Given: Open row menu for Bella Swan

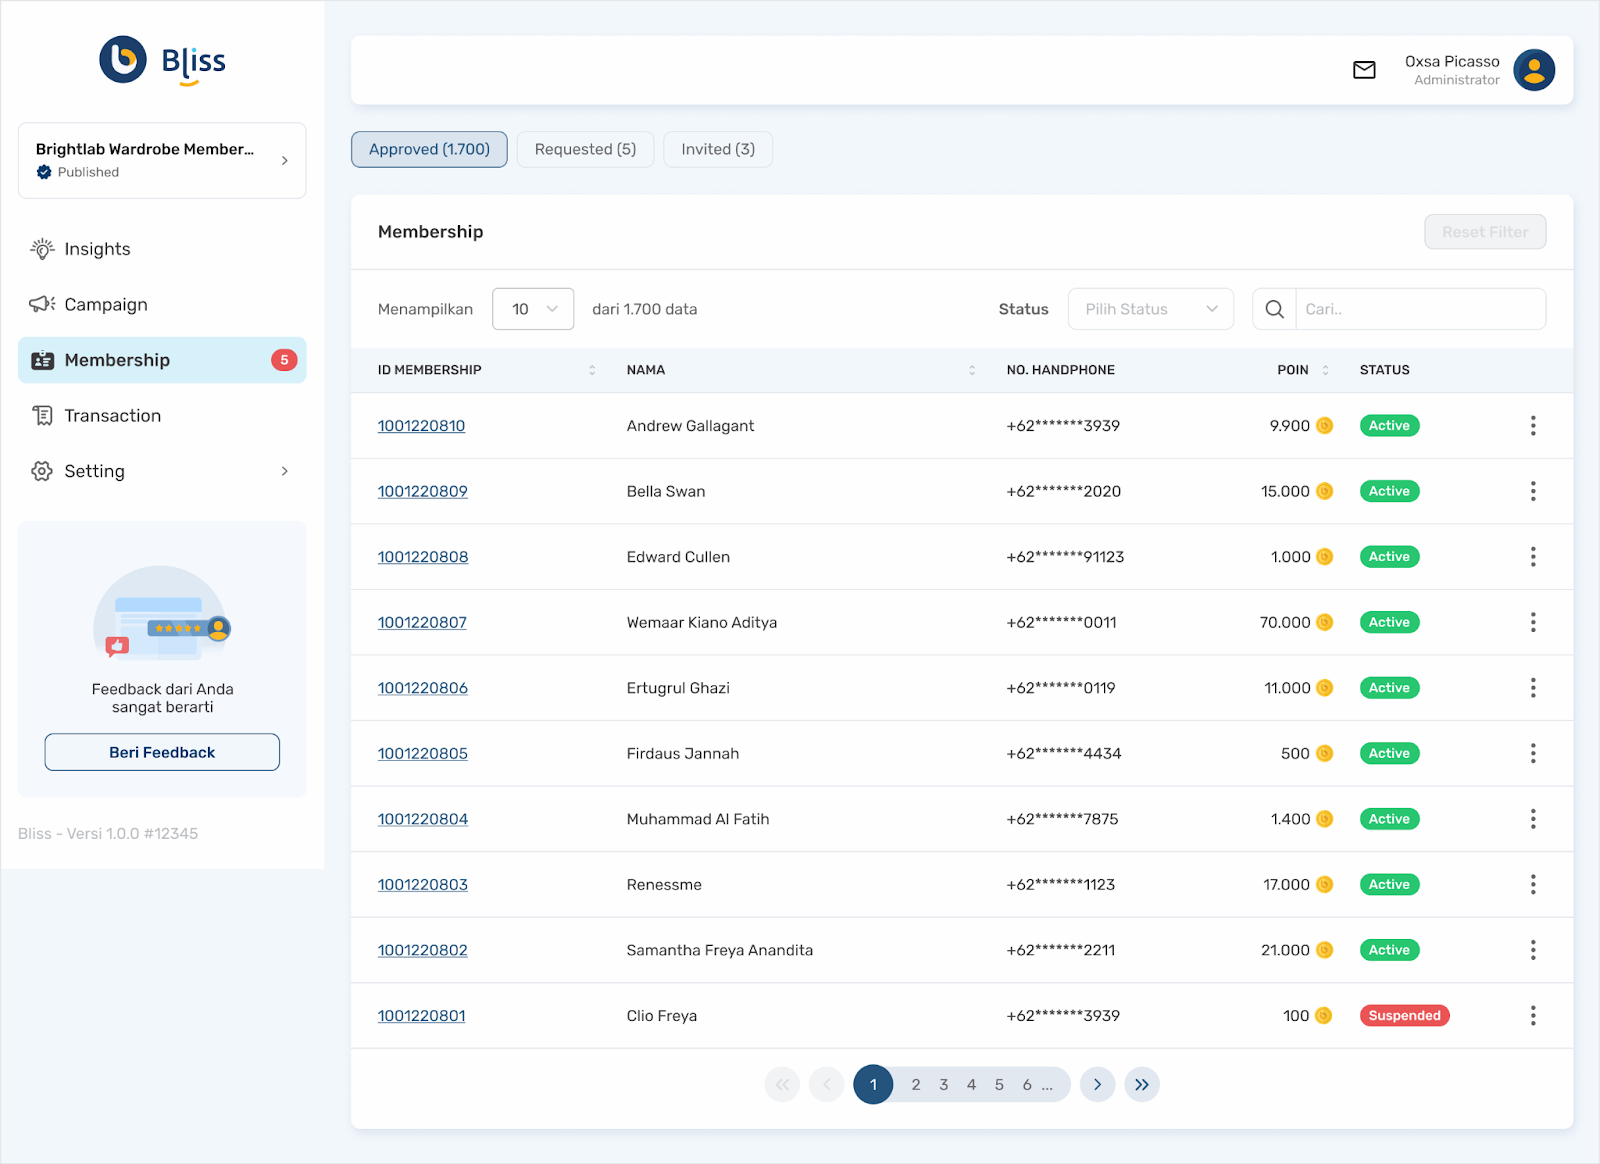Looking at the screenshot, I should [x=1533, y=491].
